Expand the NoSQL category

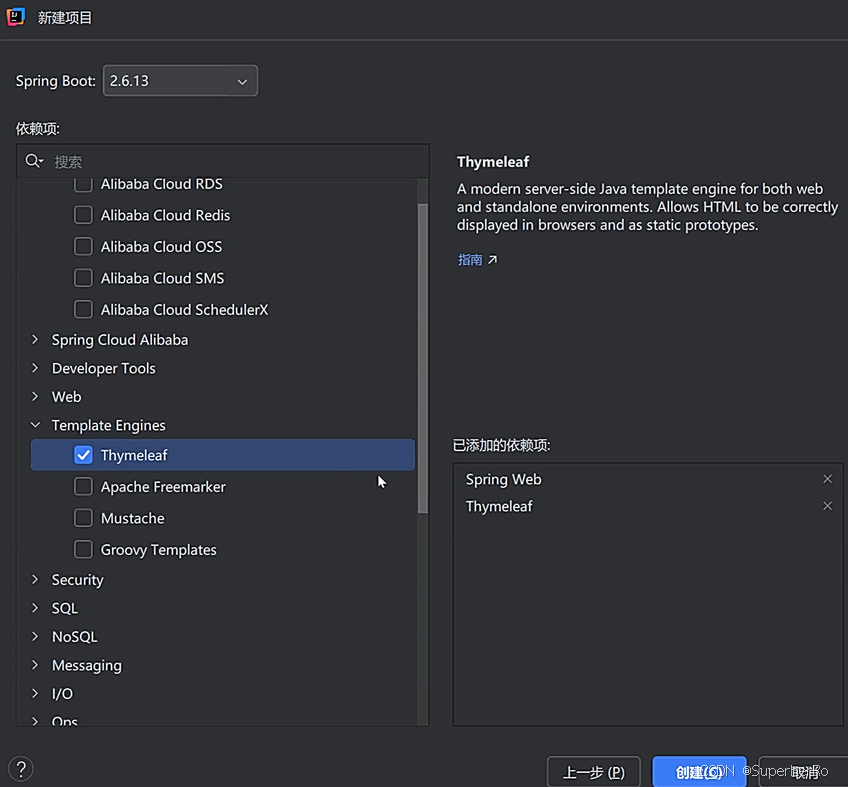35,636
